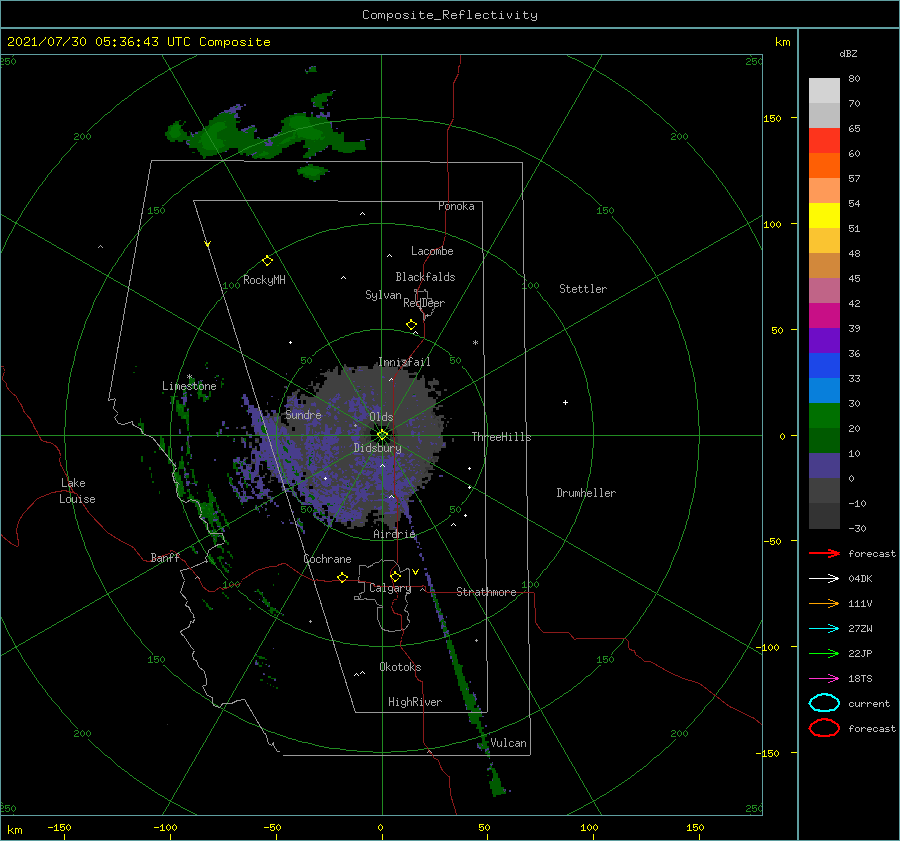Click the Drumheller label

tap(586, 493)
